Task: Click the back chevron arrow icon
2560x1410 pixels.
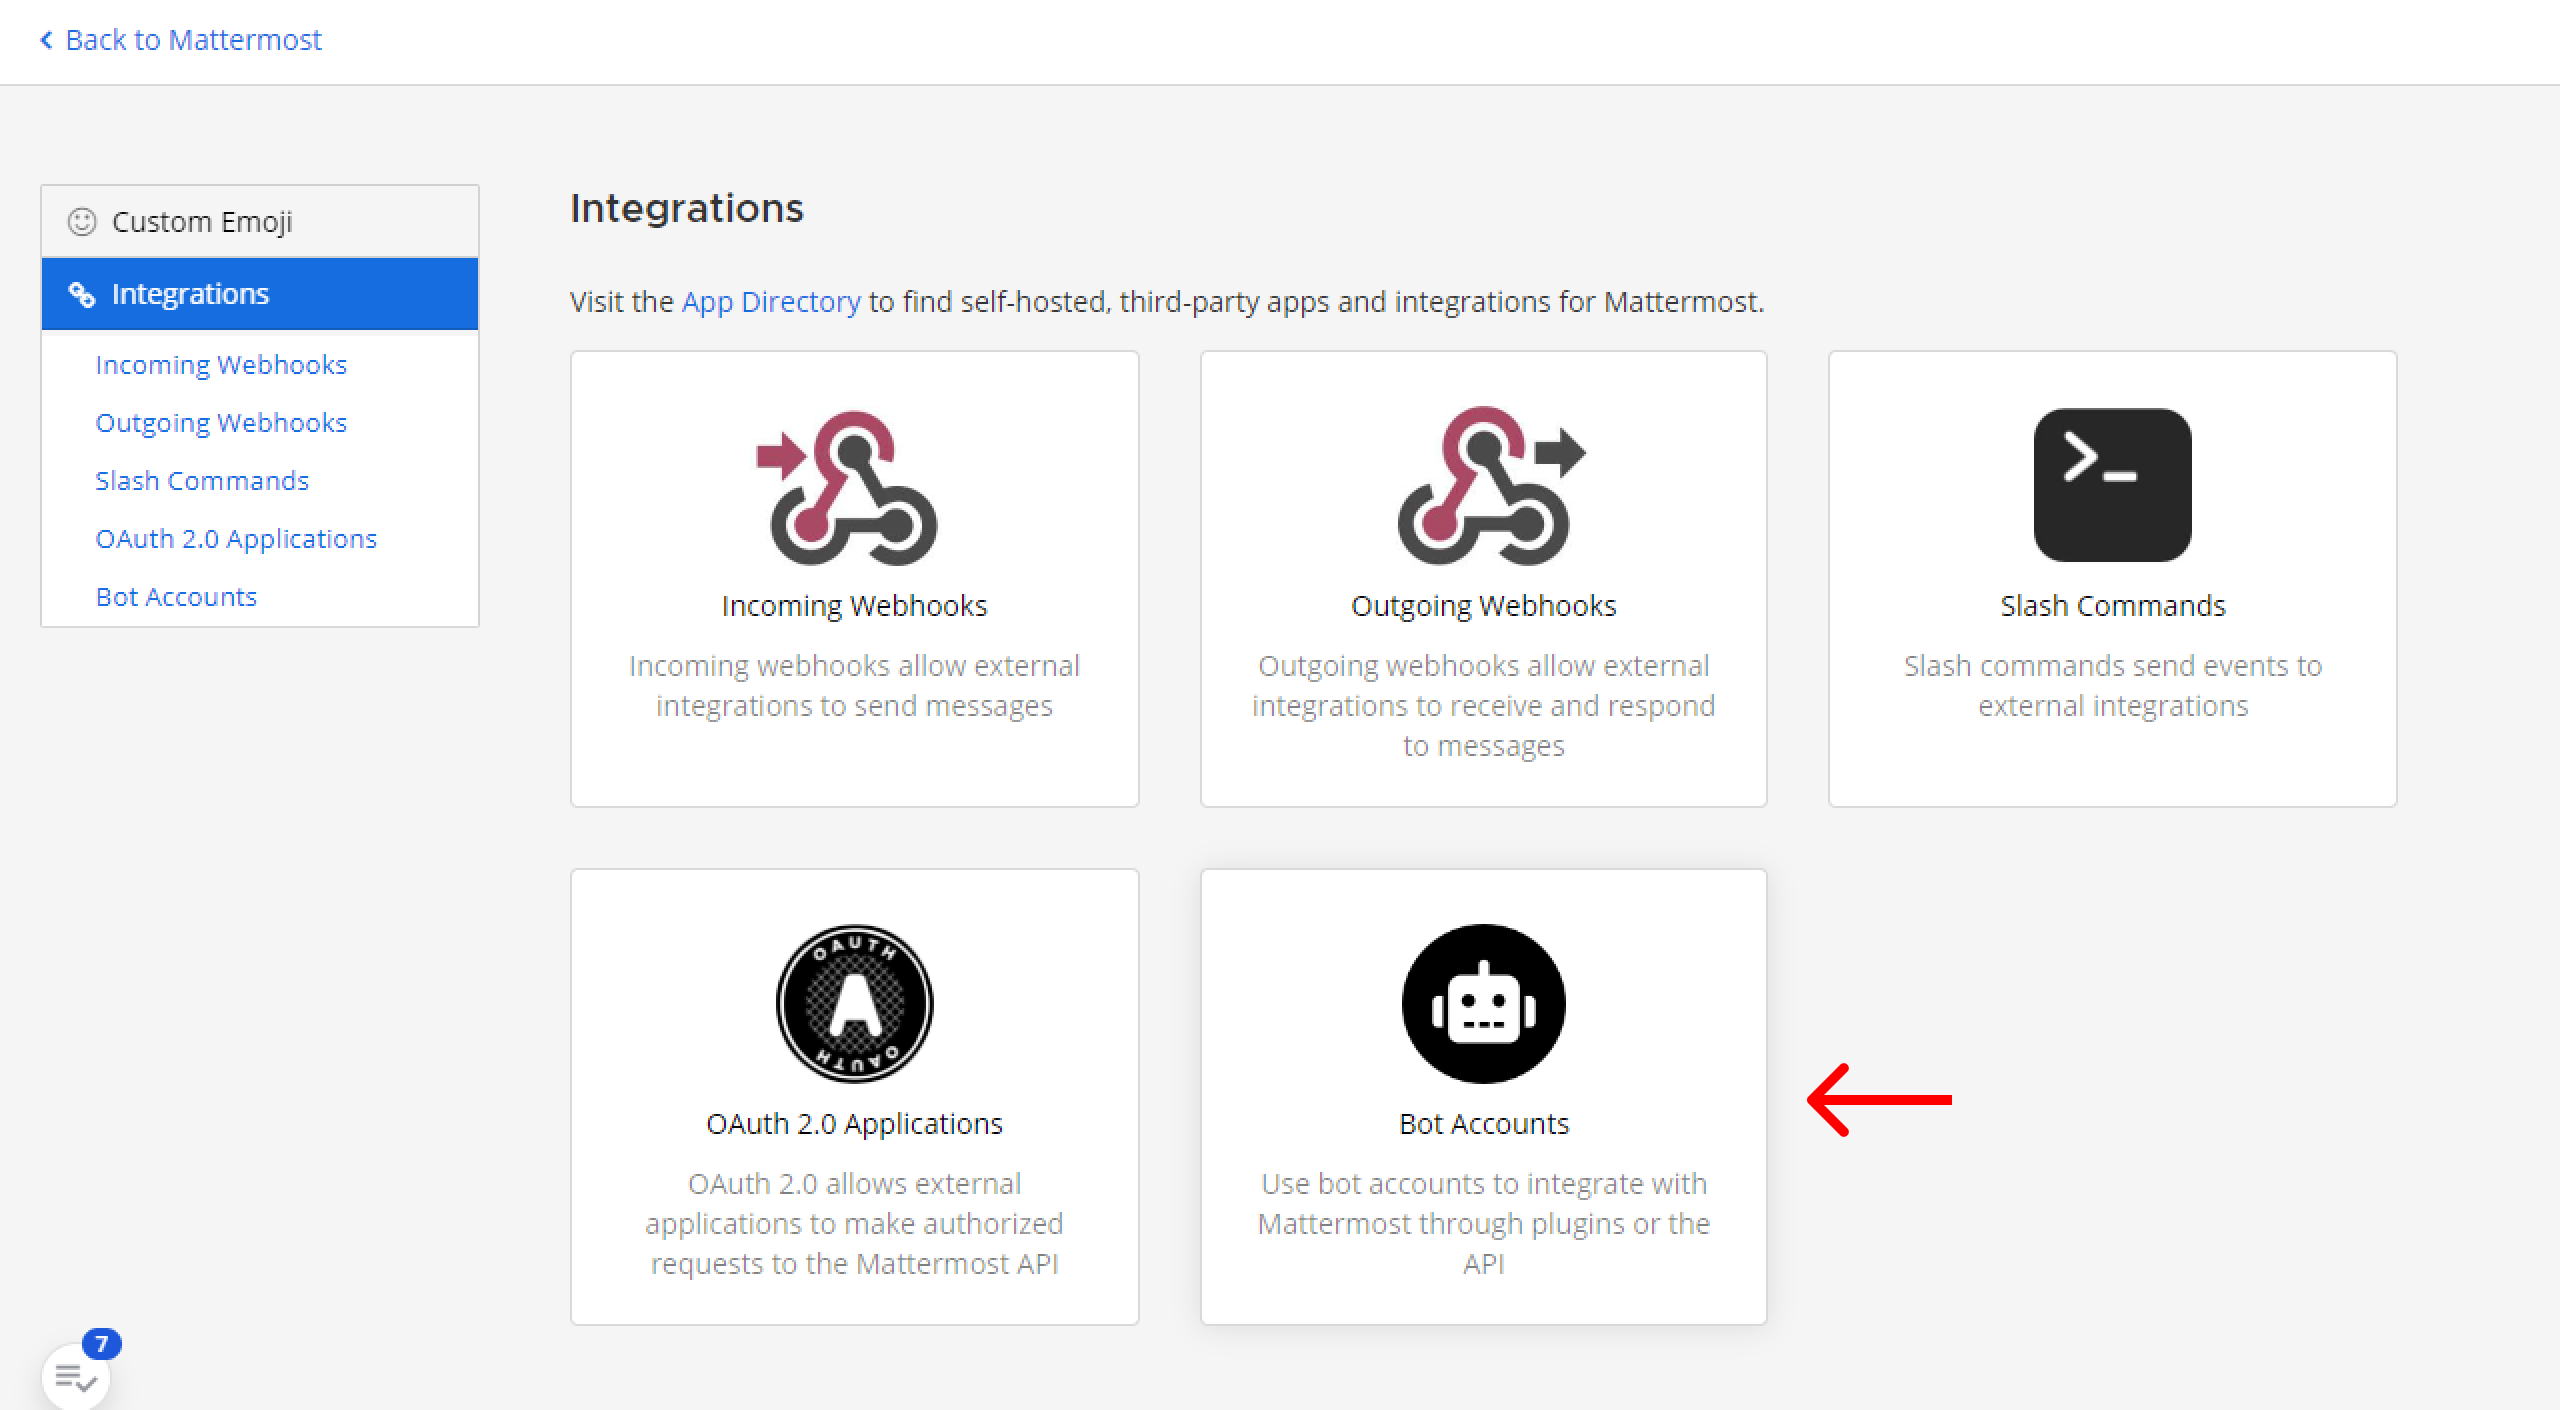Action: (x=46, y=40)
